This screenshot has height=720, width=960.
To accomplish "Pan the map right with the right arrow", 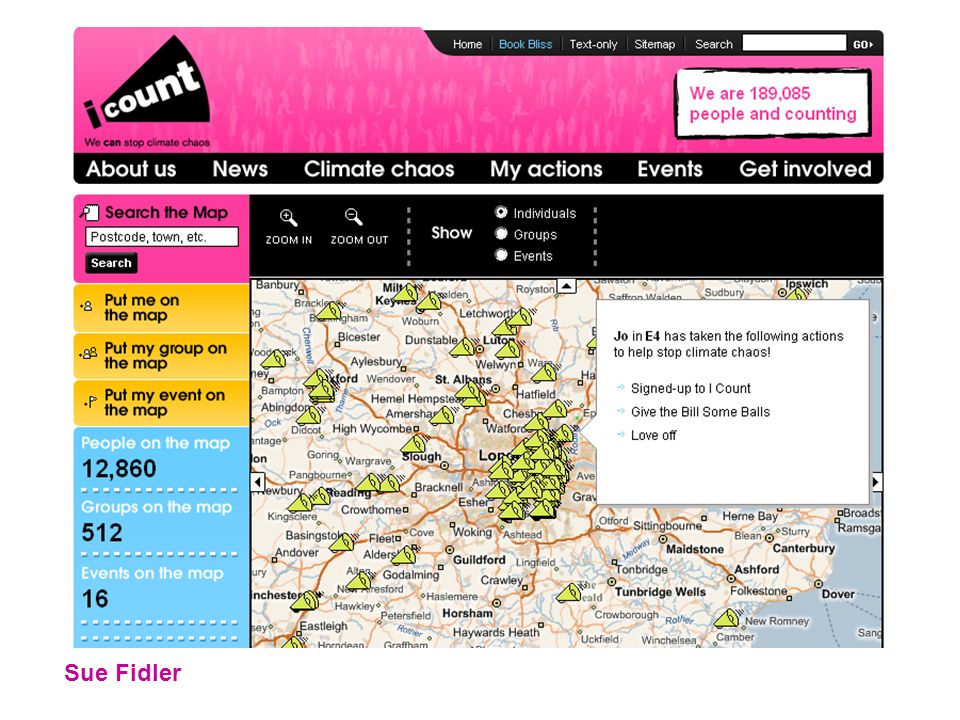I will pos(877,482).
